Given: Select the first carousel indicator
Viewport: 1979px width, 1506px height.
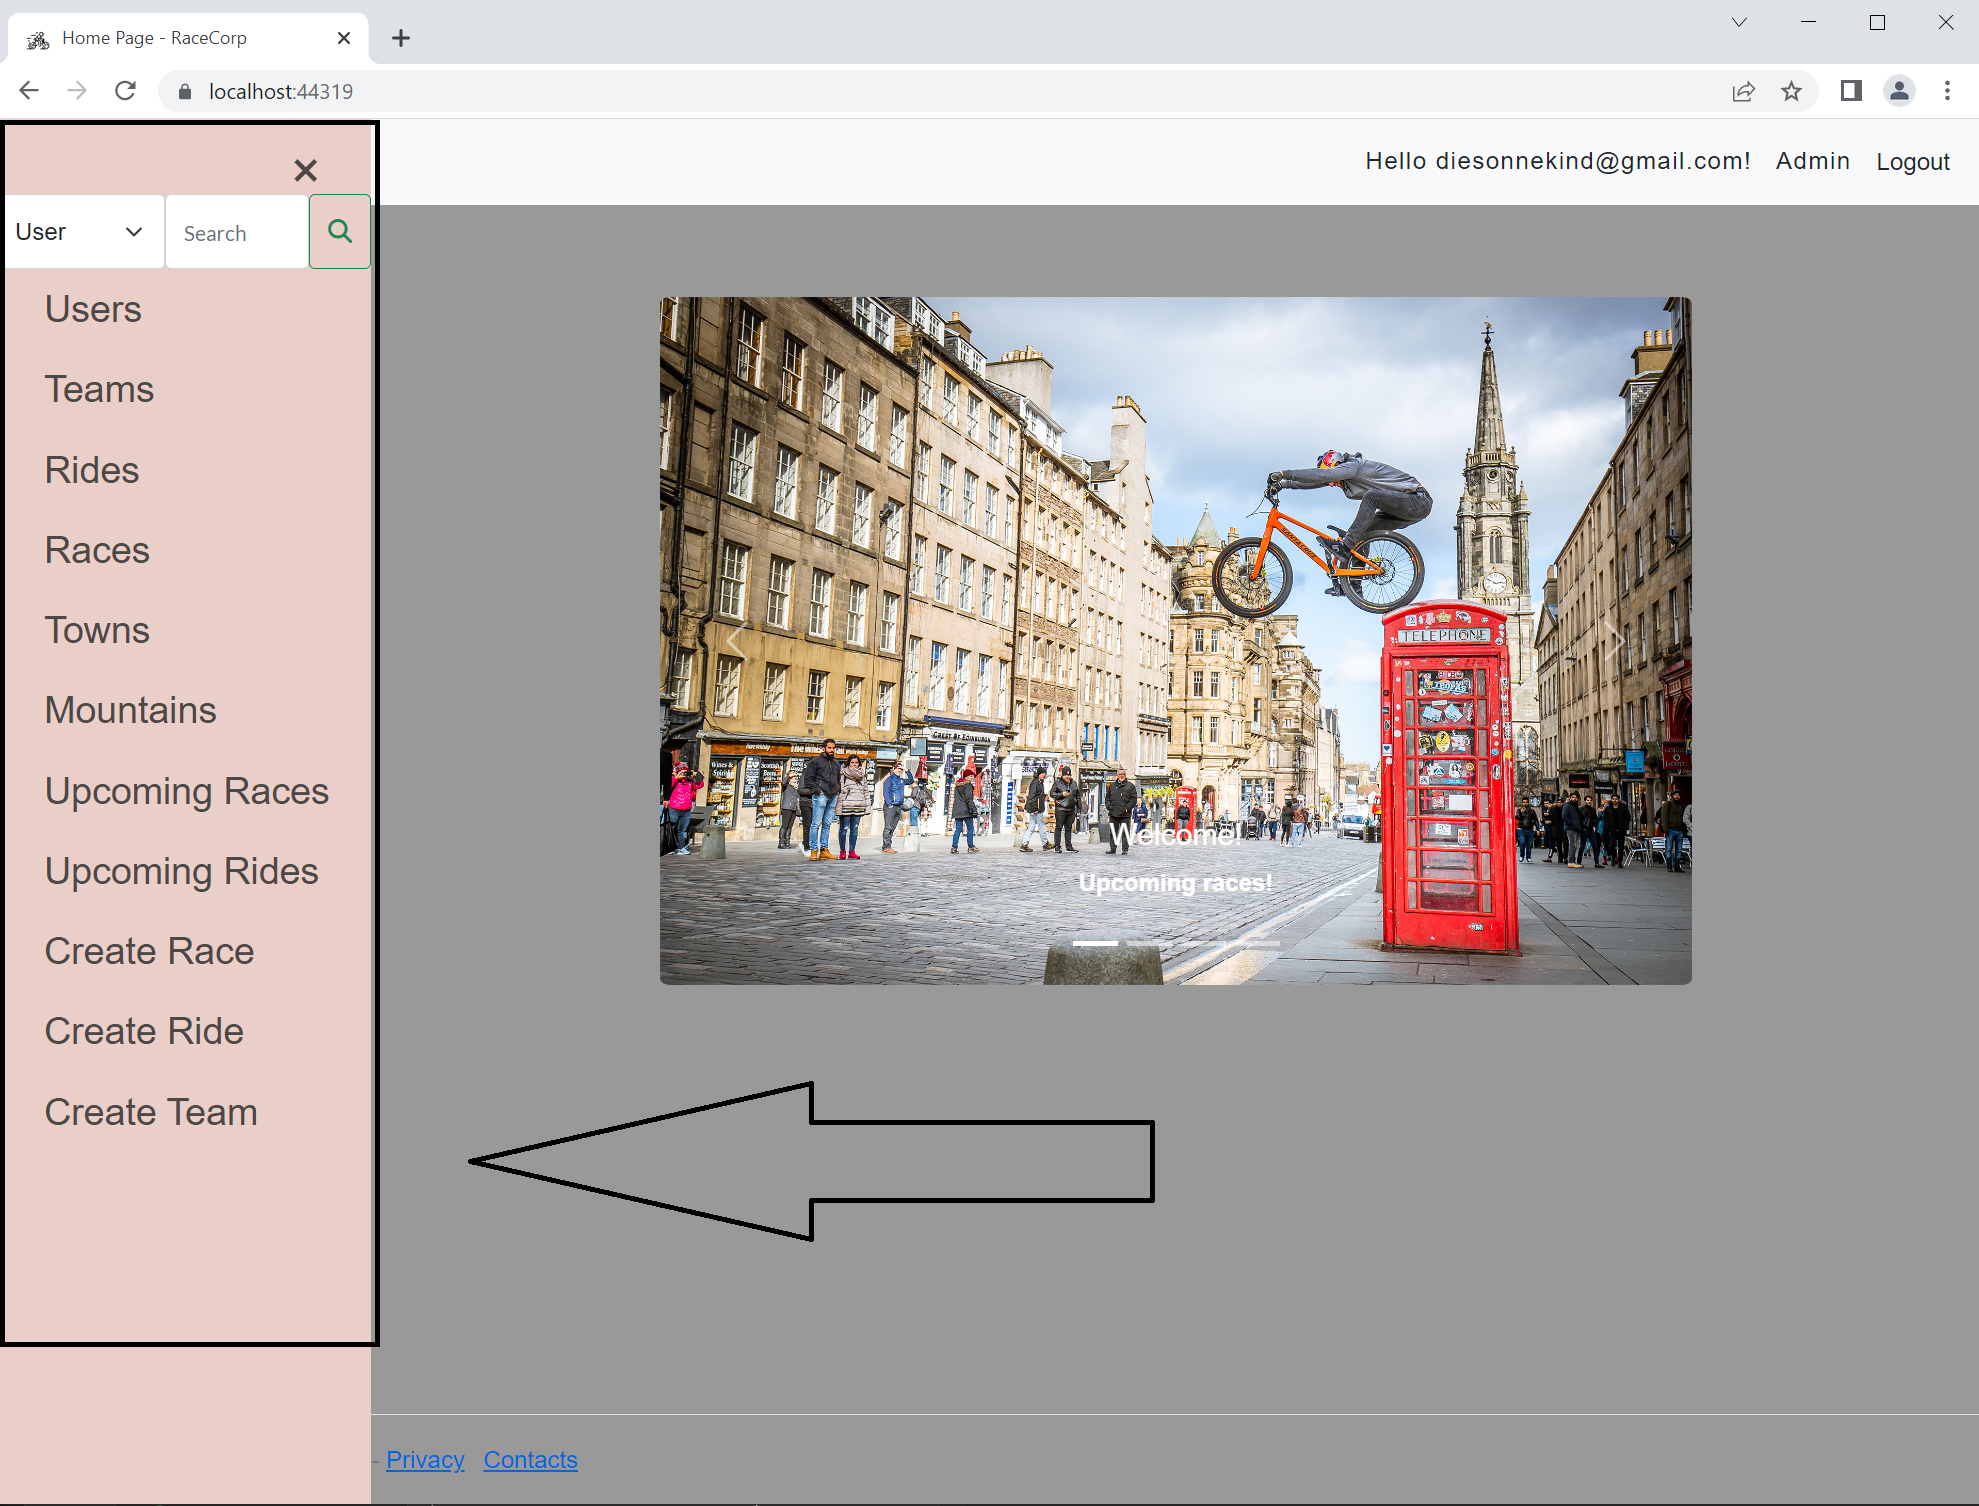Looking at the screenshot, I should pos(1095,943).
